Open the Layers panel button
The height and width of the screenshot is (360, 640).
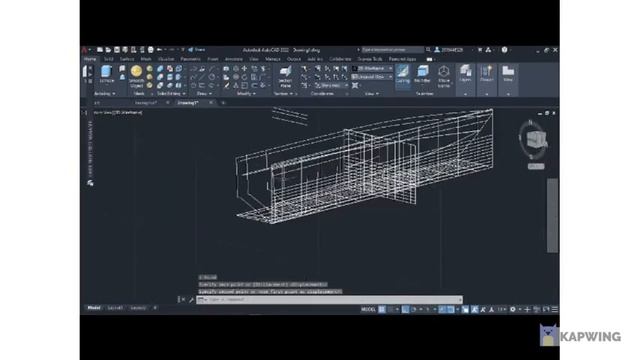point(465,80)
